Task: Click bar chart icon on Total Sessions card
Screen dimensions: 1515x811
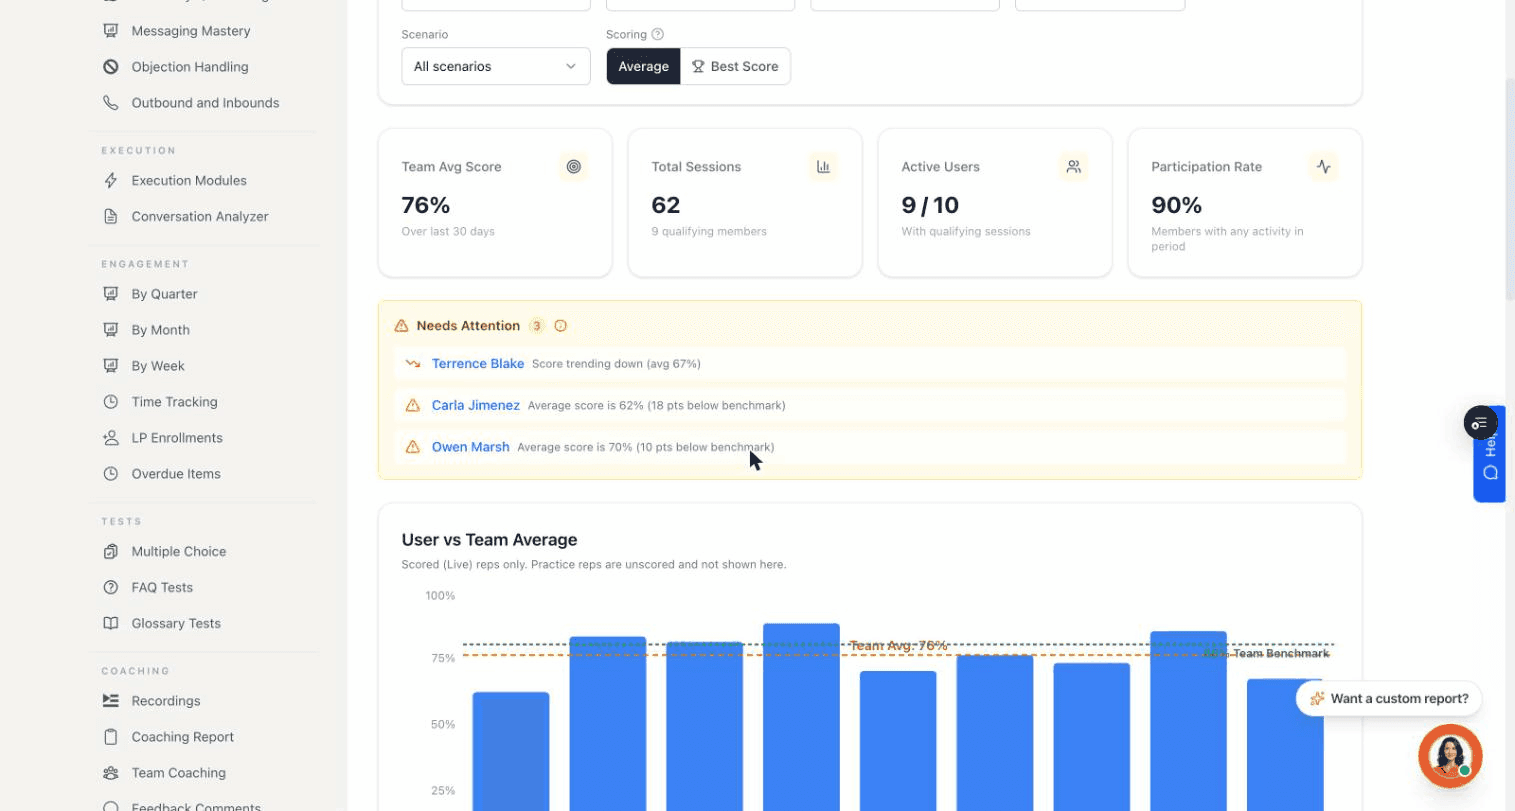Action: point(823,167)
